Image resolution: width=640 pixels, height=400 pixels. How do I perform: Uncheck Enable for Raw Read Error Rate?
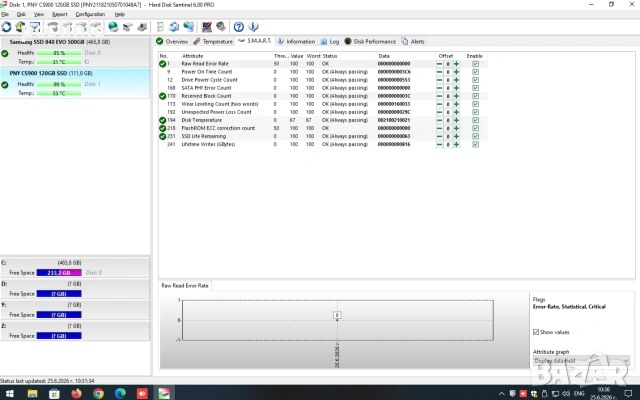[476, 64]
